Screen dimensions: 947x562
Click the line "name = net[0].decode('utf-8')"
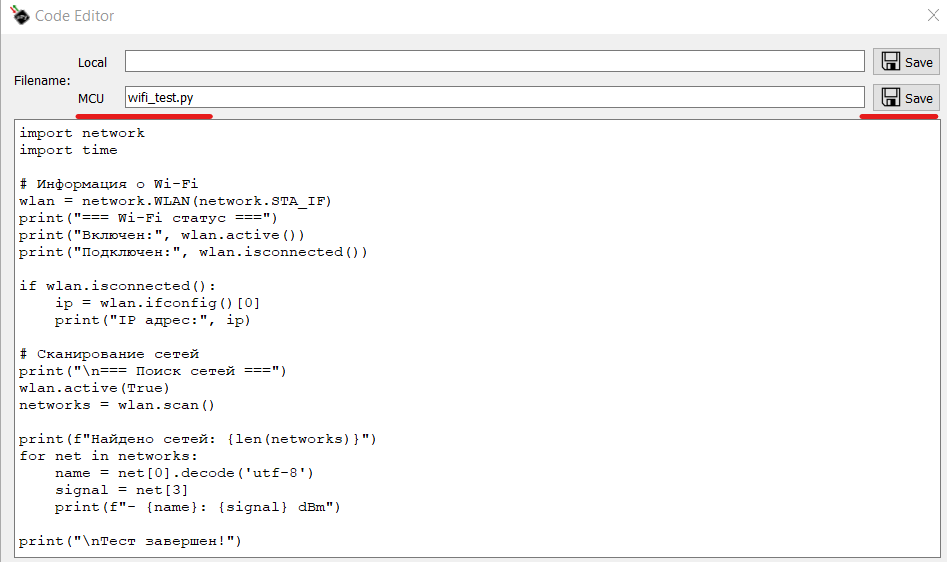(x=184, y=473)
